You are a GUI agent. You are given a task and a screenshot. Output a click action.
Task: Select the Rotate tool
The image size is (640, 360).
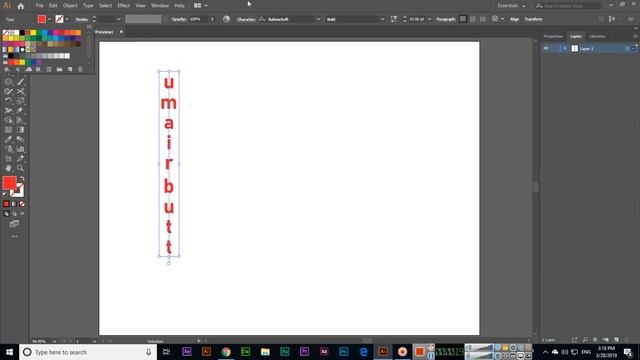[x=8, y=101]
